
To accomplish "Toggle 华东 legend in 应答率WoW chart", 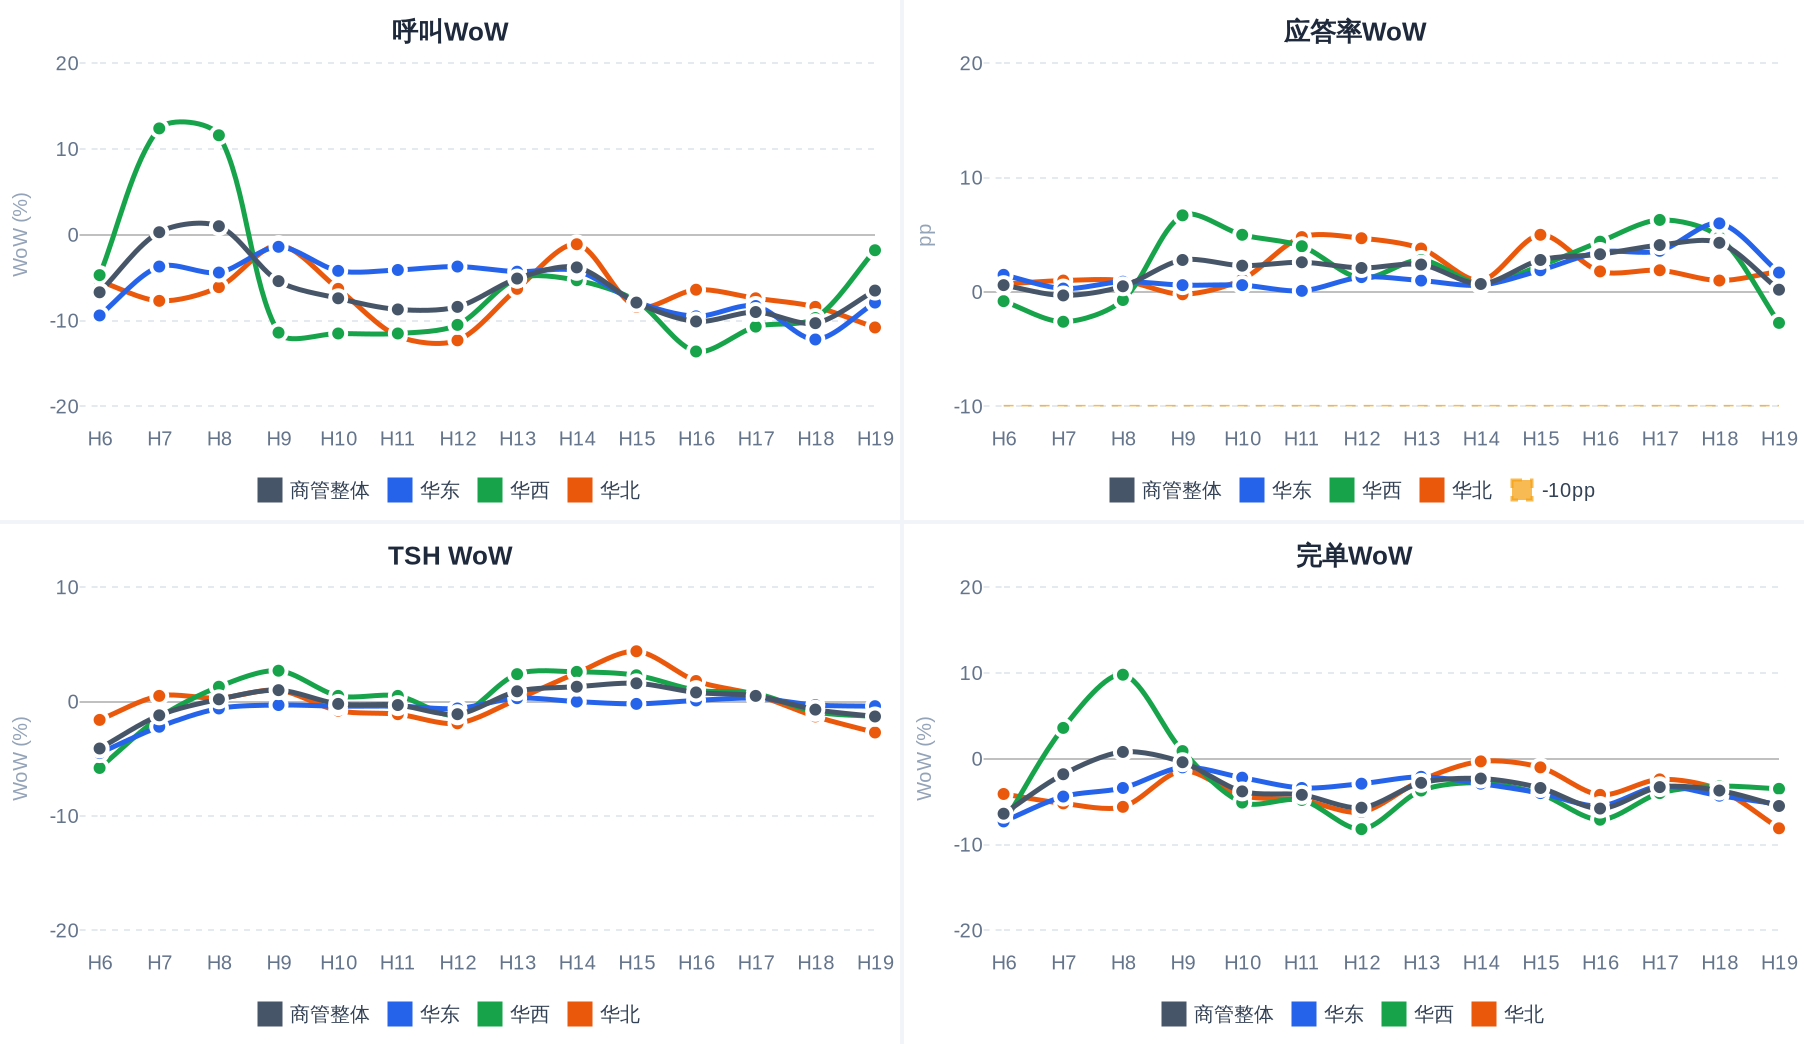I will (1276, 490).
